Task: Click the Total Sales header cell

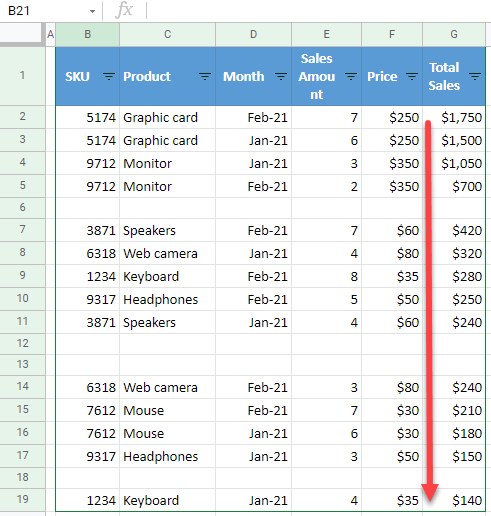Action: click(x=454, y=76)
